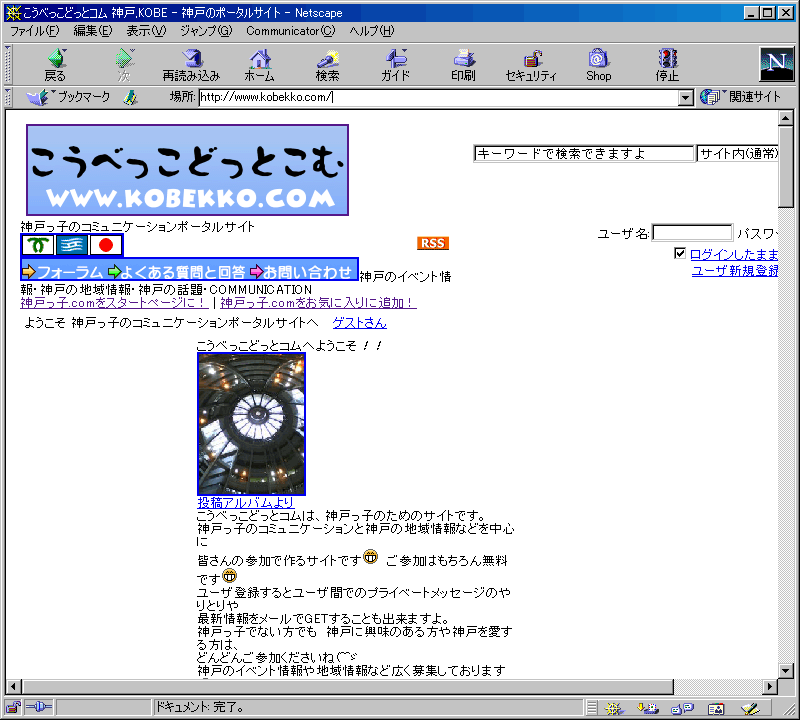Click the Japan red-circle flag icon

pyautogui.click(x=106, y=245)
